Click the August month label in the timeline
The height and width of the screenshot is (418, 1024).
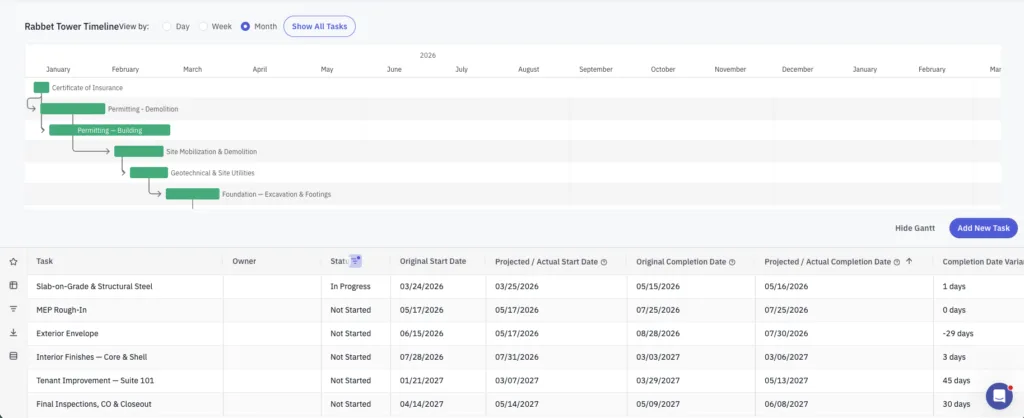pyautogui.click(x=529, y=69)
